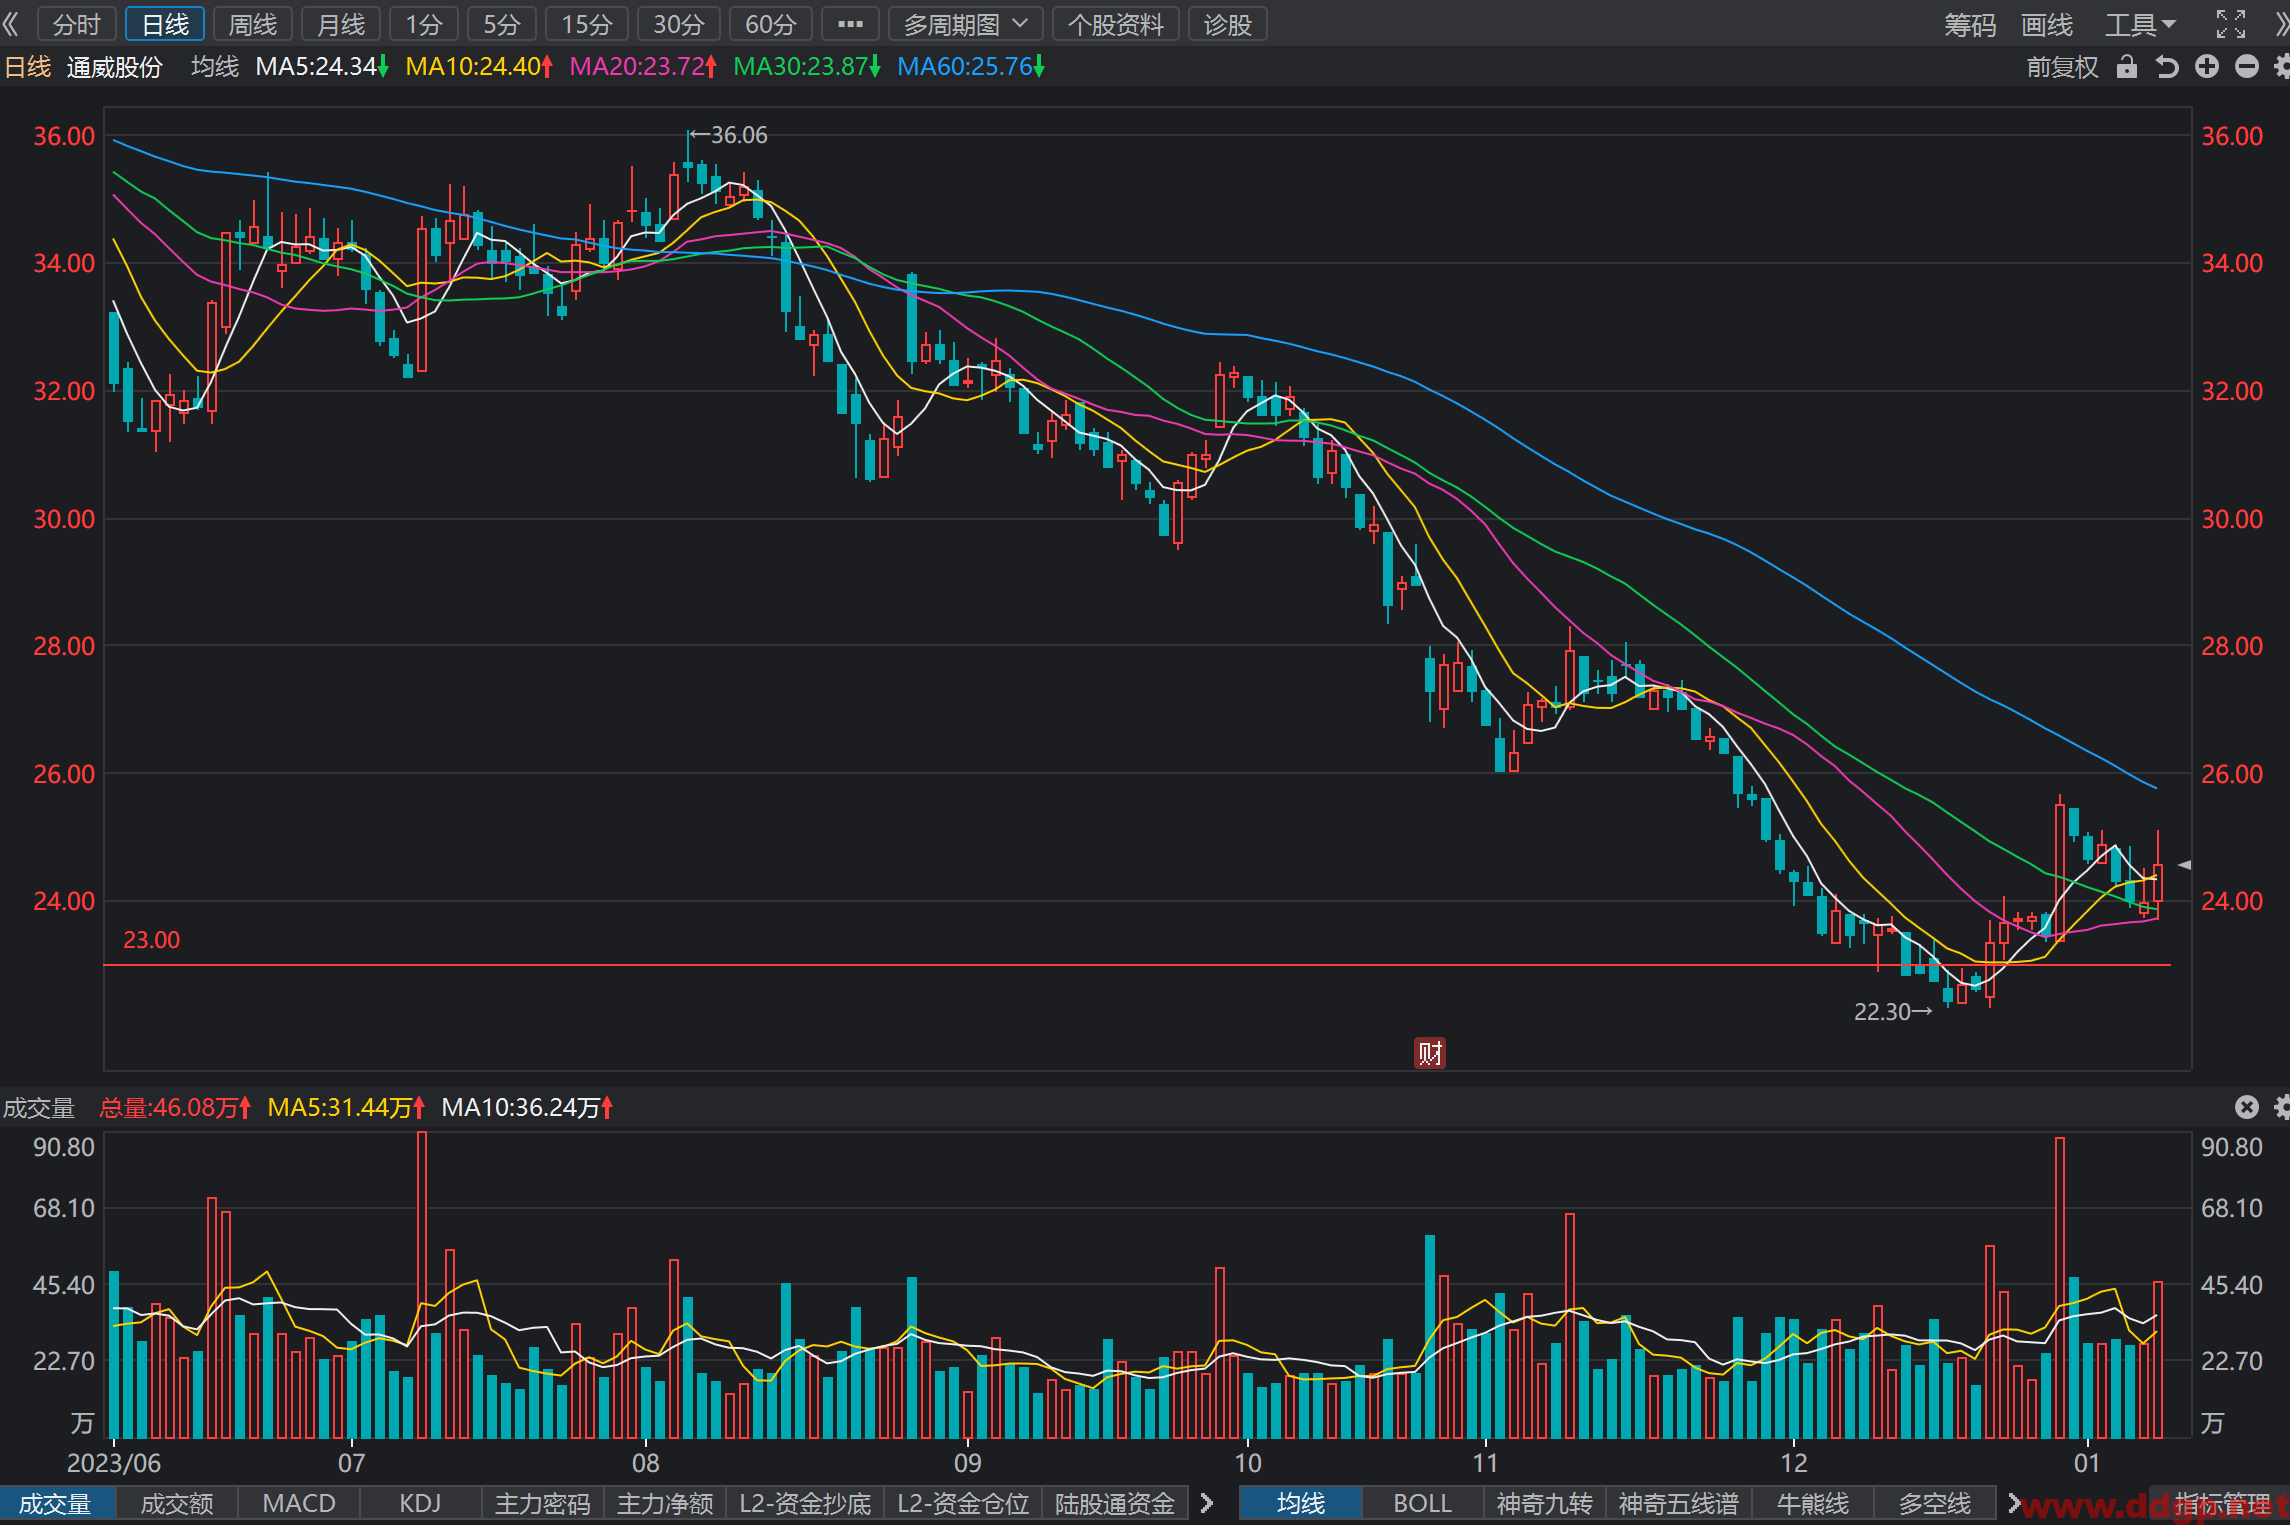This screenshot has width=2290, height=1525.
Task: Select the BOLL overlay tab
Action: pyautogui.click(x=1422, y=1503)
